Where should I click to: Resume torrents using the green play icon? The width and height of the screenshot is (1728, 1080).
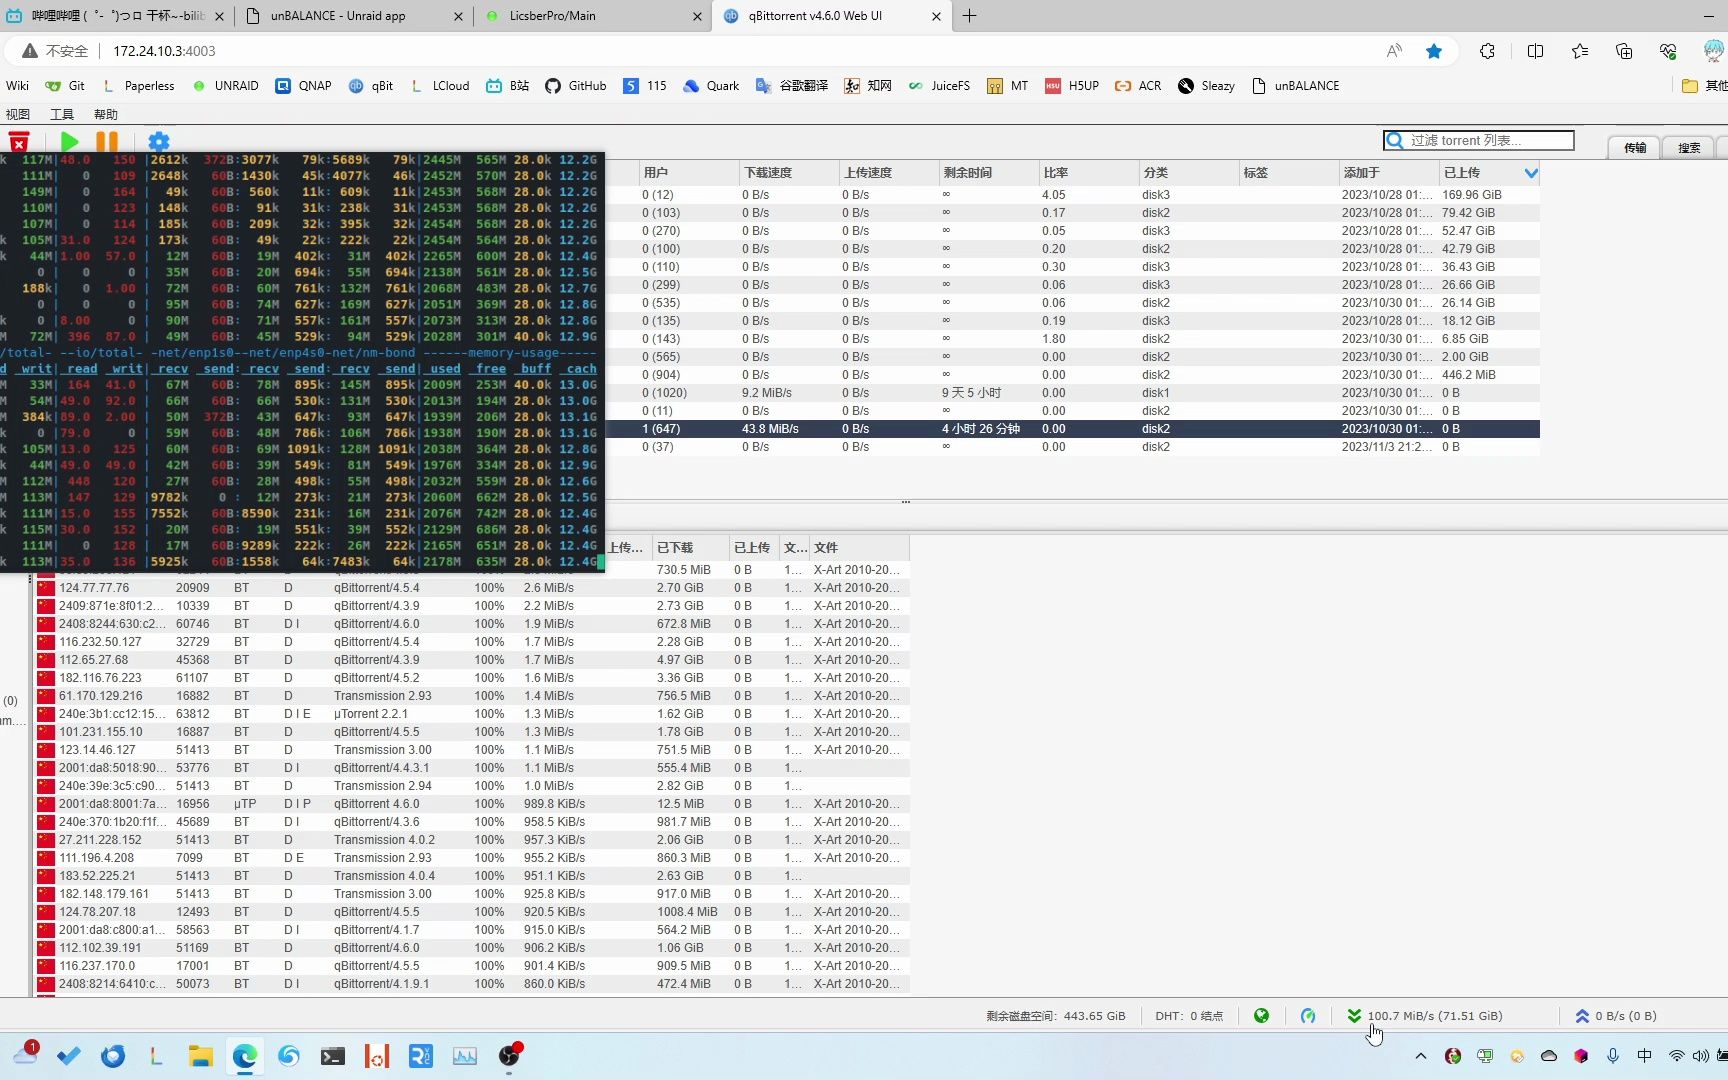[x=69, y=142]
